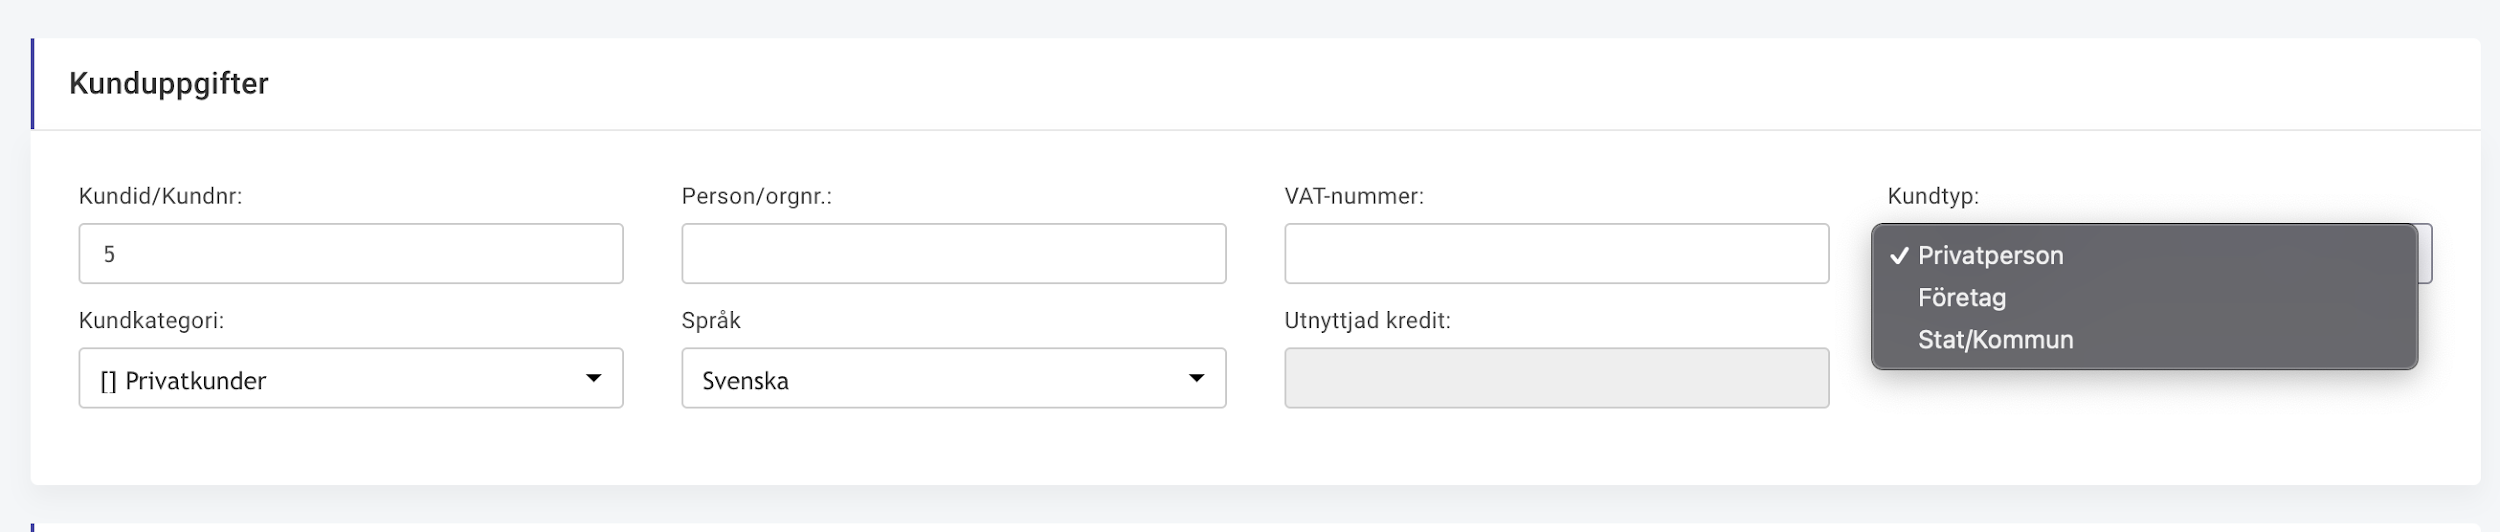This screenshot has height=532, width=2500.
Task: Click the Kunduppgifter section heading
Action: [169, 84]
